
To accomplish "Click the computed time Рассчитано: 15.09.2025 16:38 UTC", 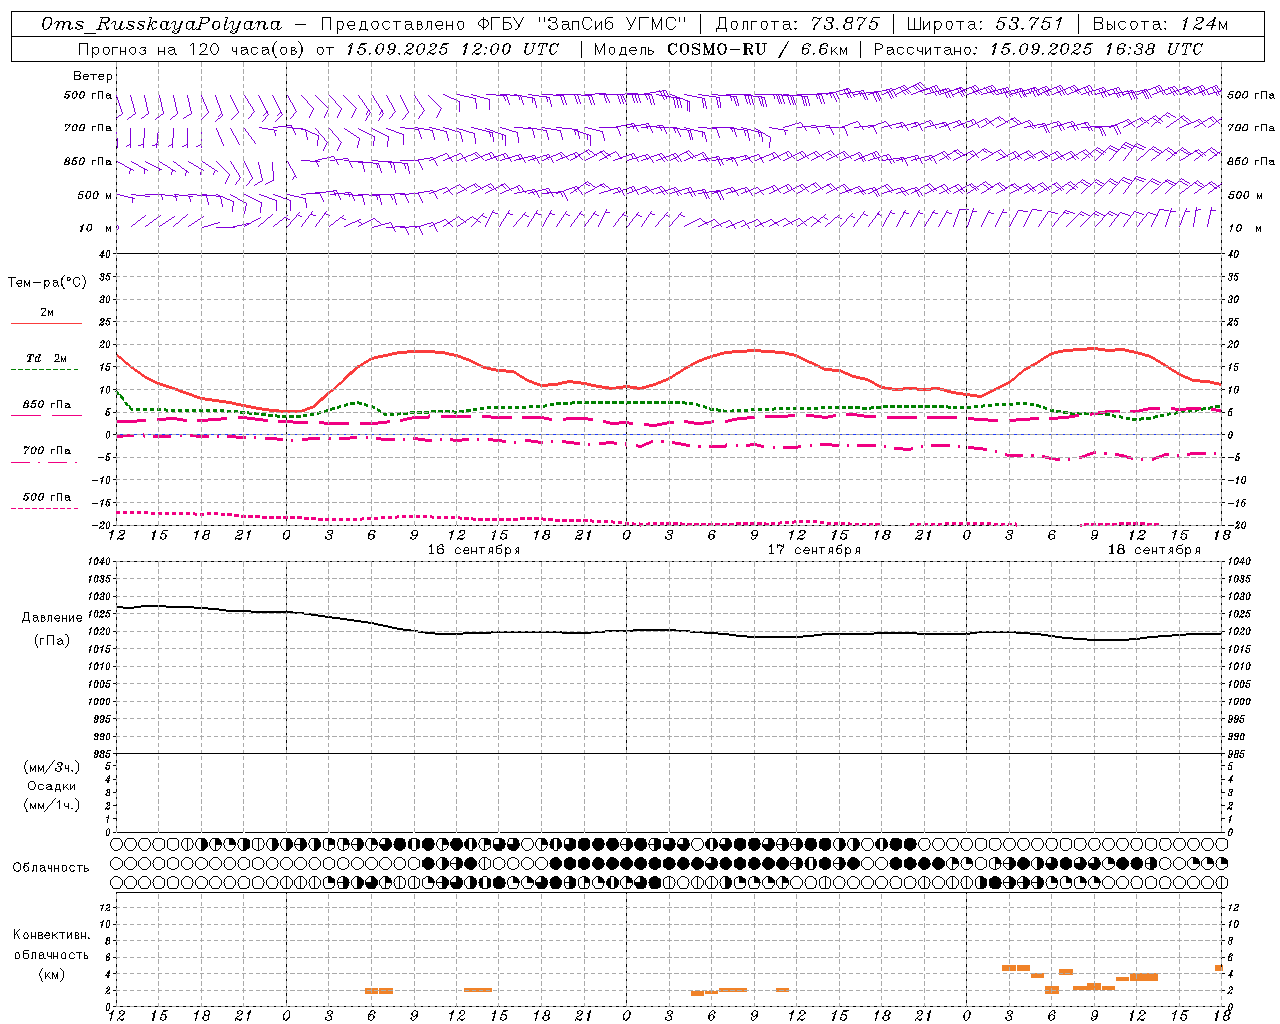I will point(1038,49).
